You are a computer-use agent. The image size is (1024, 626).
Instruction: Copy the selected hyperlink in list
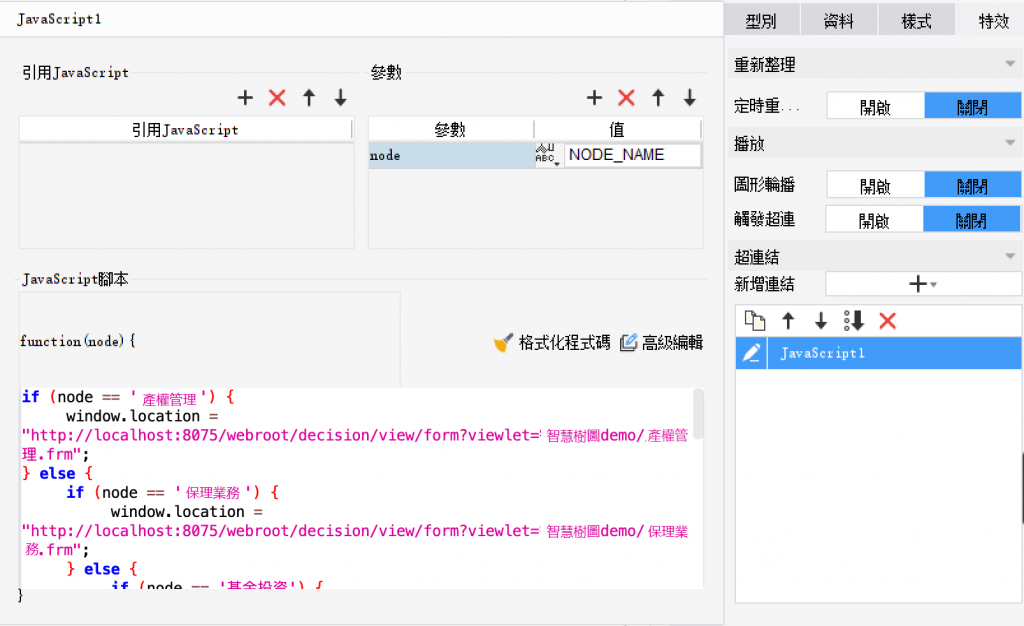coord(756,321)
